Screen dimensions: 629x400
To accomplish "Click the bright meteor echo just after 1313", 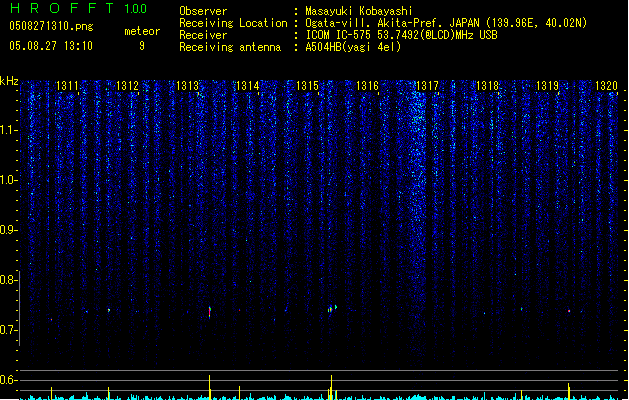I will [x=209, y=312].
